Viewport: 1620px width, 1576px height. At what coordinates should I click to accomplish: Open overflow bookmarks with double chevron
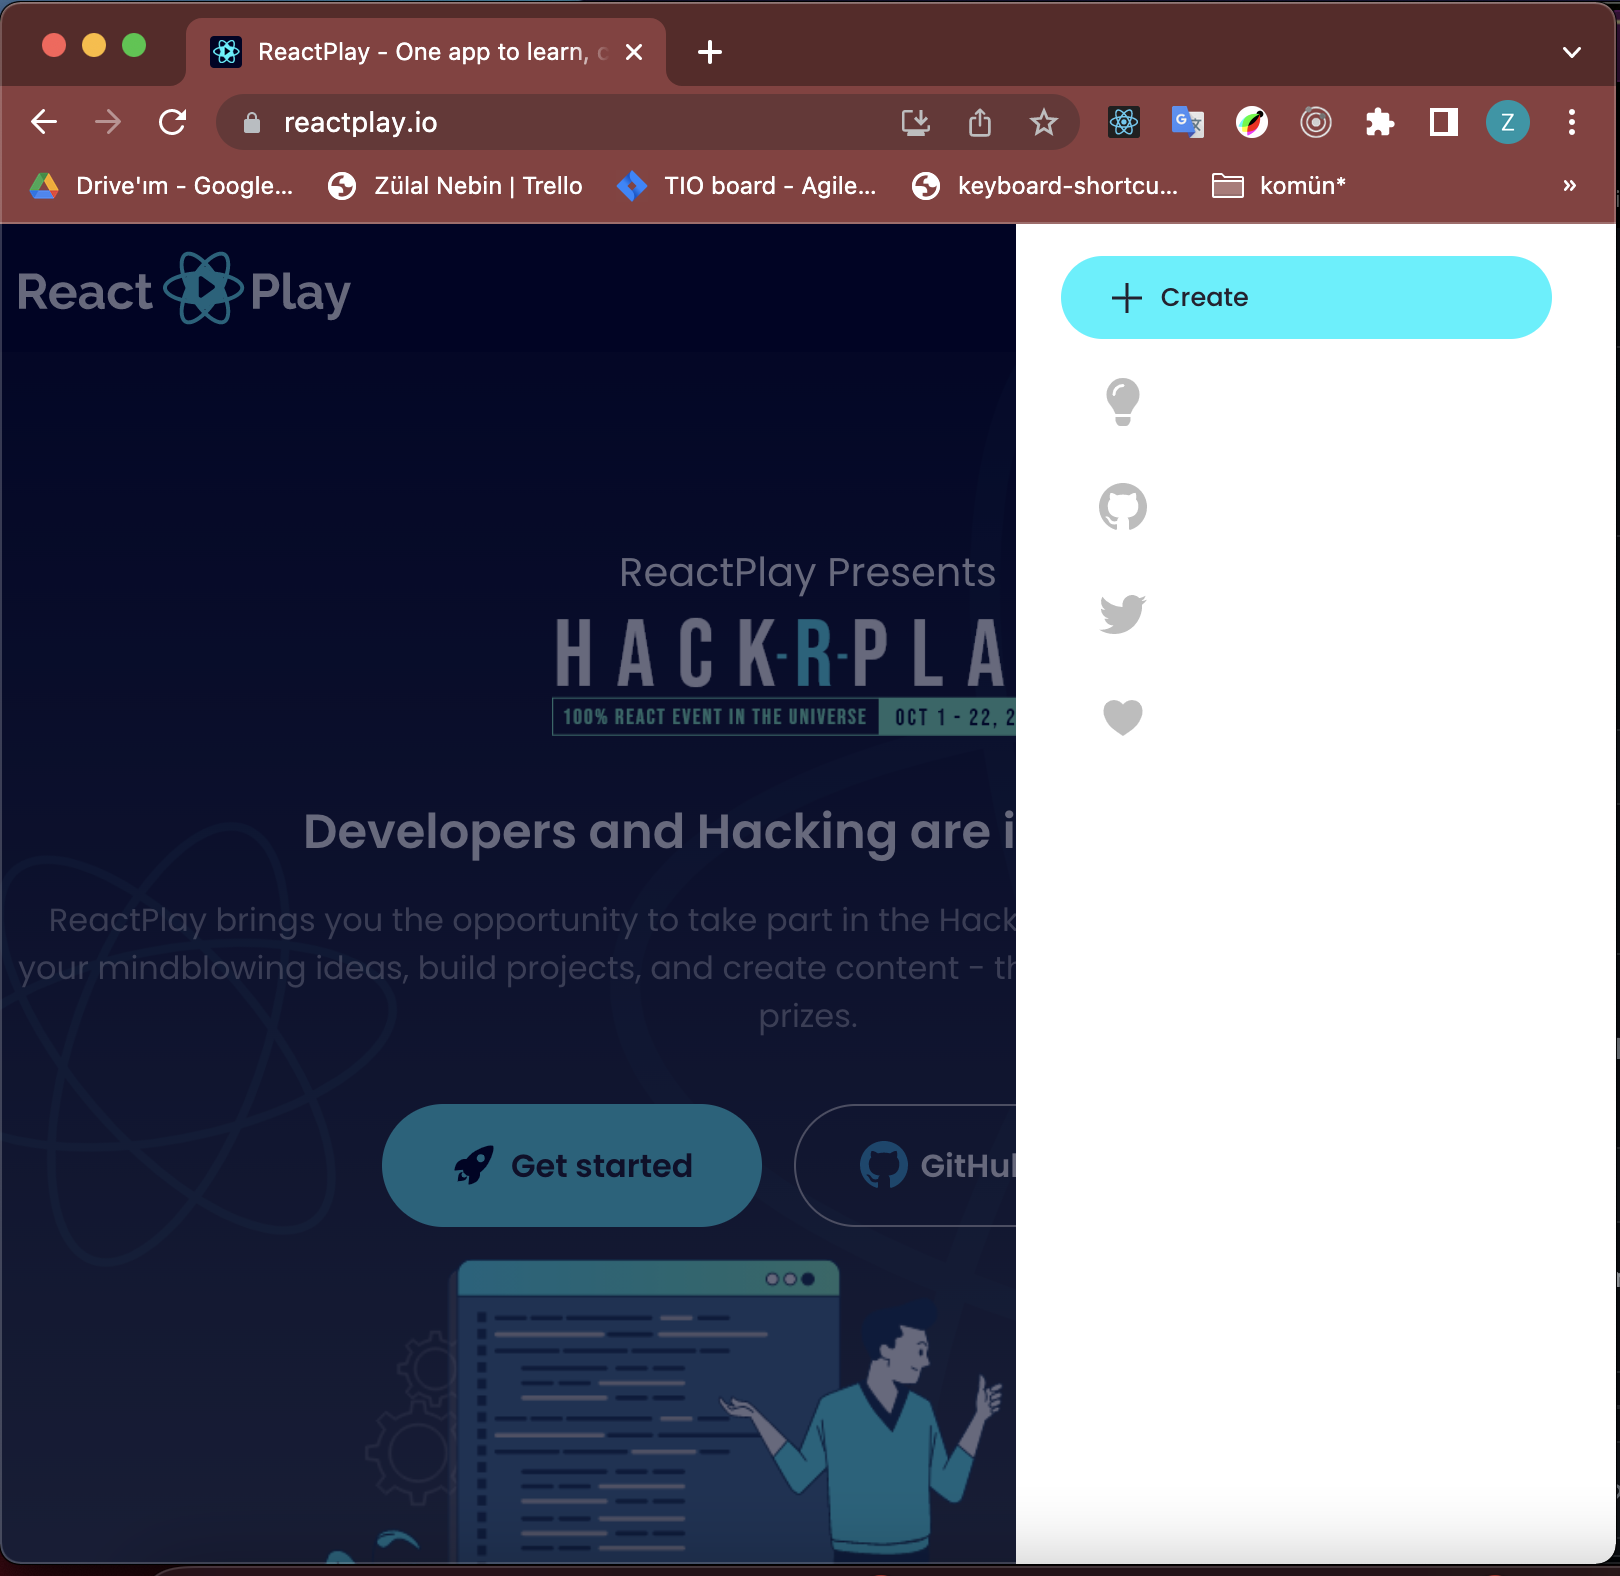coord(1567,185)
